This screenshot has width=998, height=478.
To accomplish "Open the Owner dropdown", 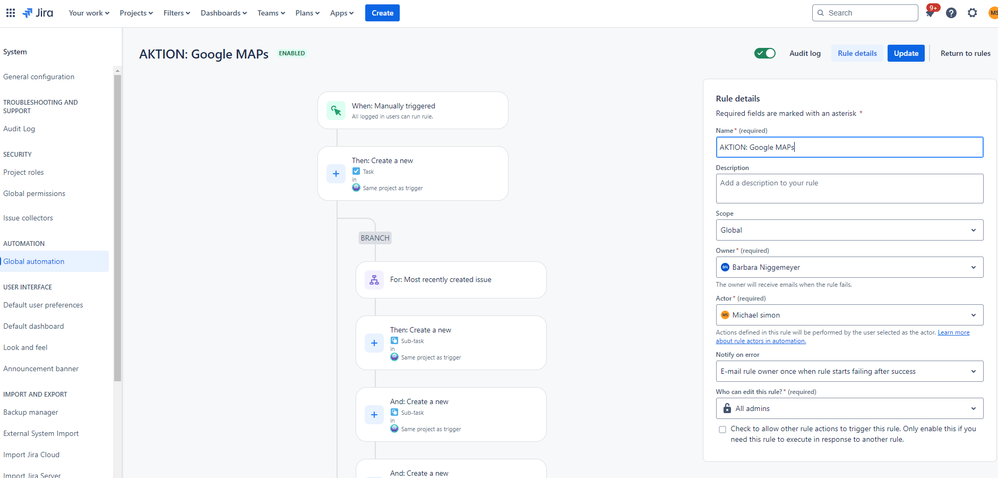I will [x=849, y=267].
